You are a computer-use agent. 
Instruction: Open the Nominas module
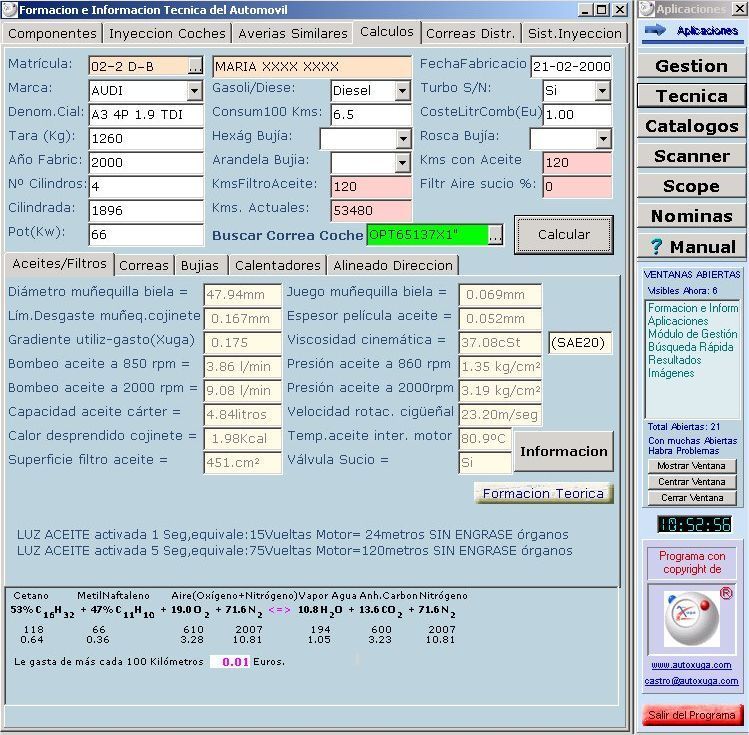[x=691, y=216]
